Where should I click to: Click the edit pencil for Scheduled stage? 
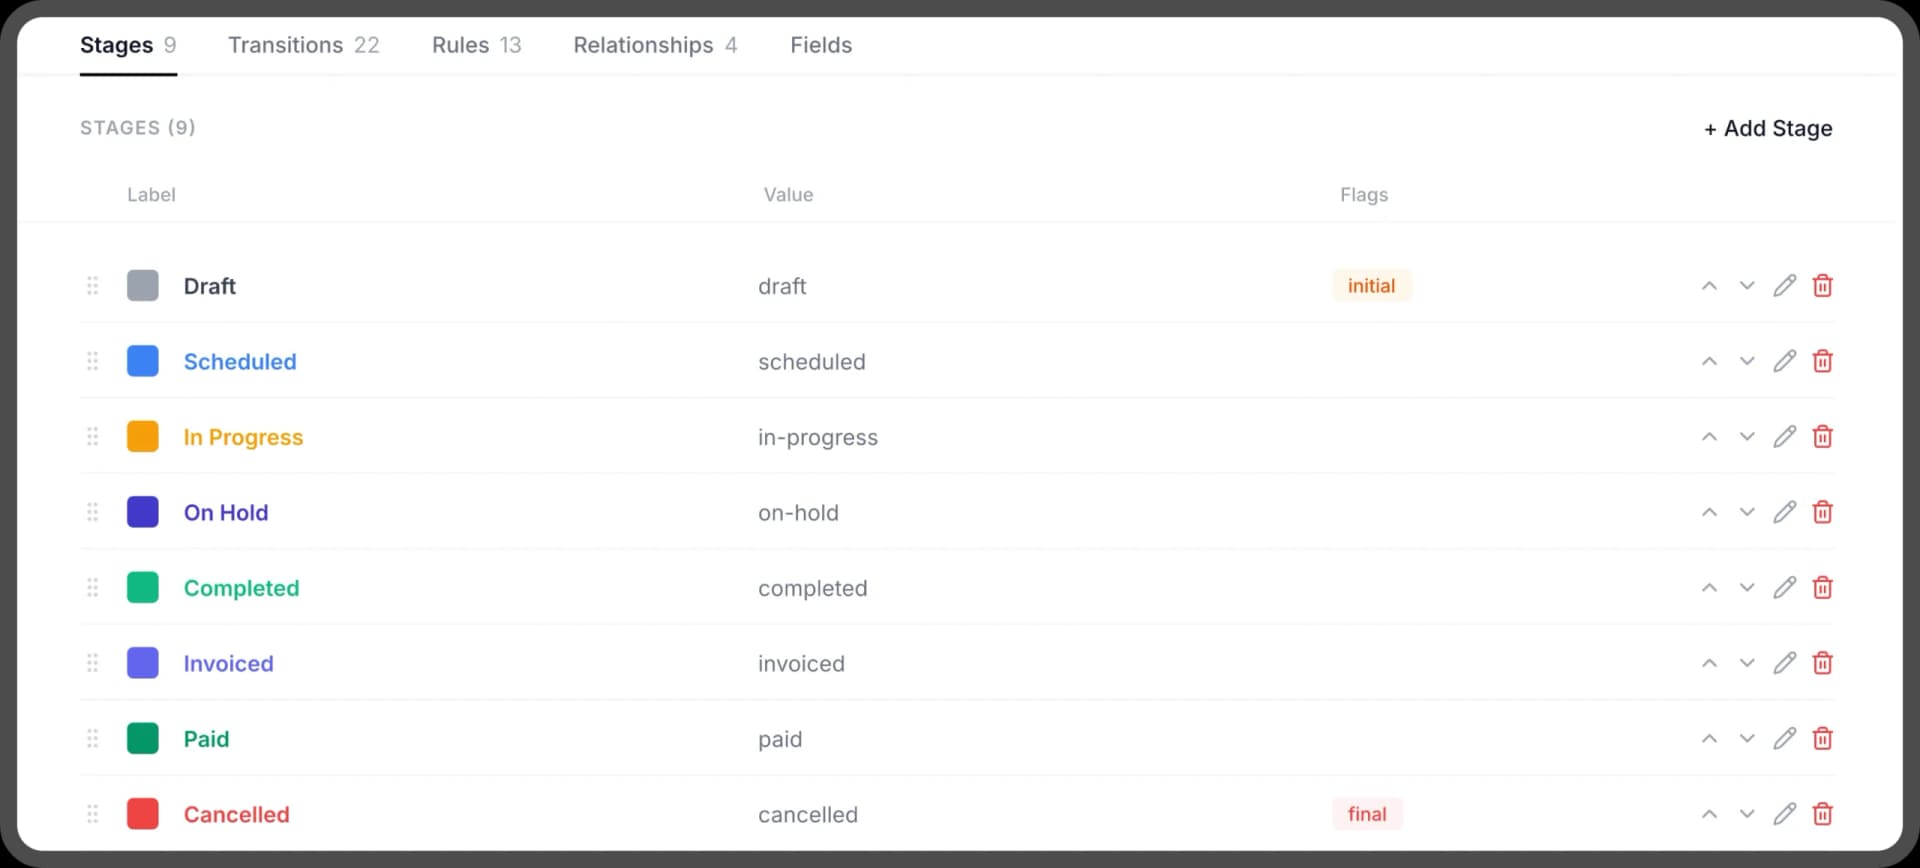(1785, 361)
